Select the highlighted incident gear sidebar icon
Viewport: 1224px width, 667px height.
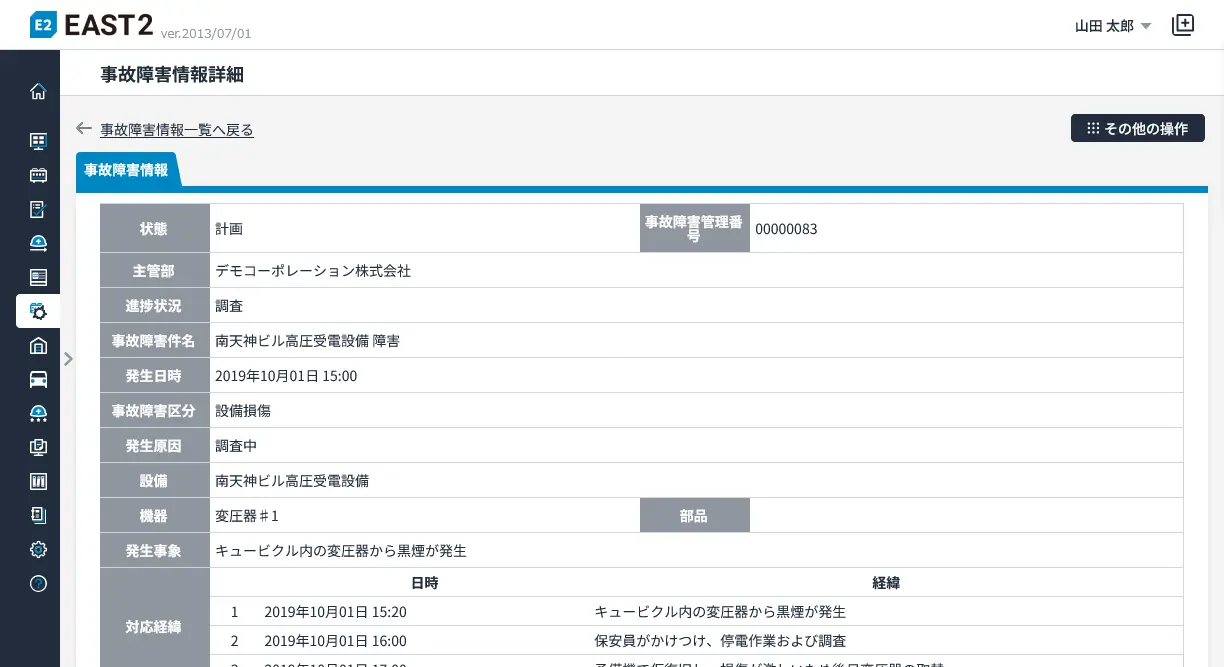(38, 311)
